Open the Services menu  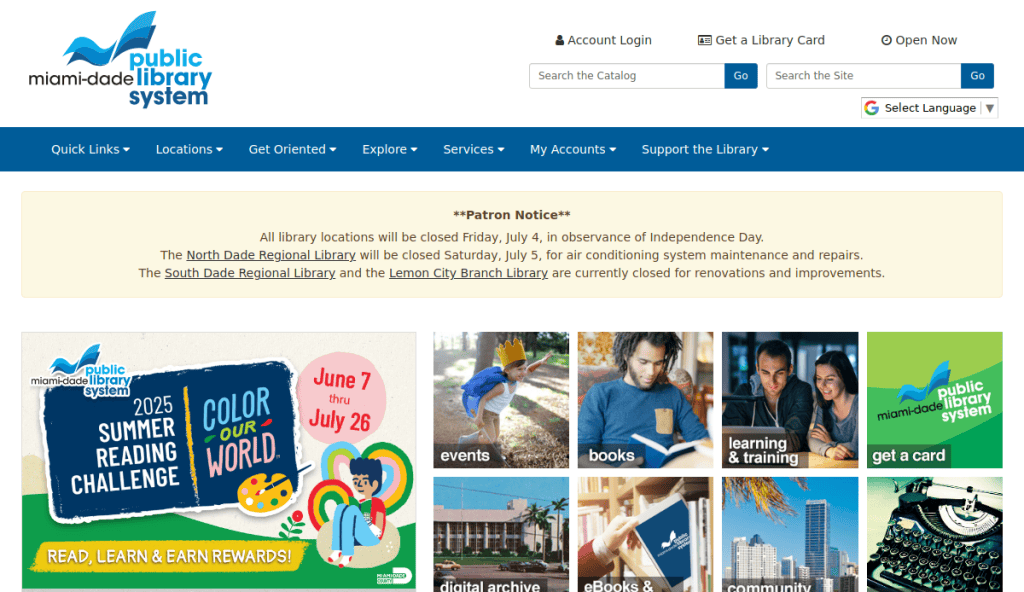(473, 149)
